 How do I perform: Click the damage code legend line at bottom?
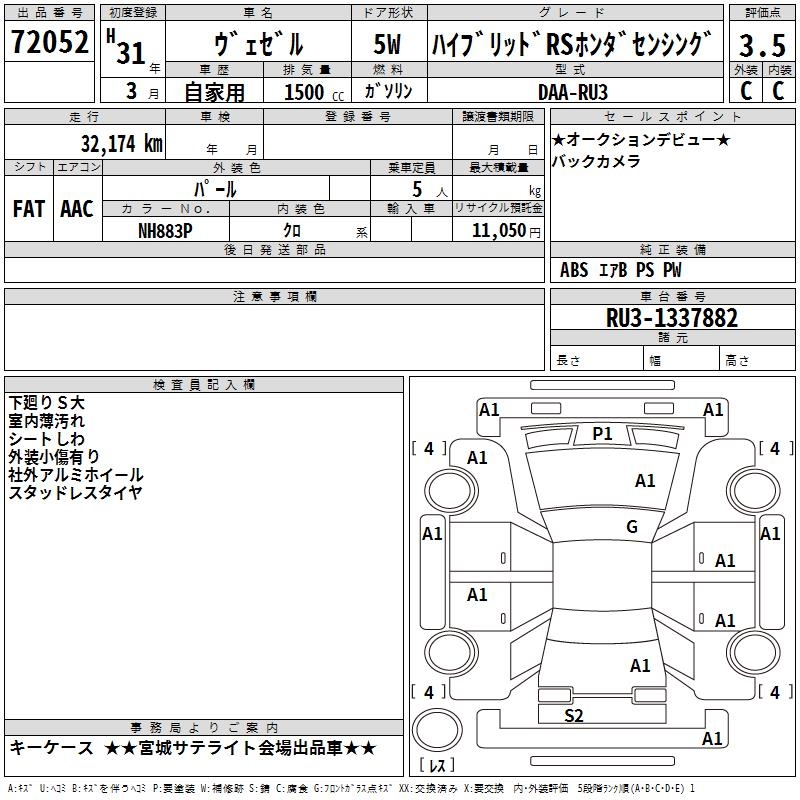351,788
